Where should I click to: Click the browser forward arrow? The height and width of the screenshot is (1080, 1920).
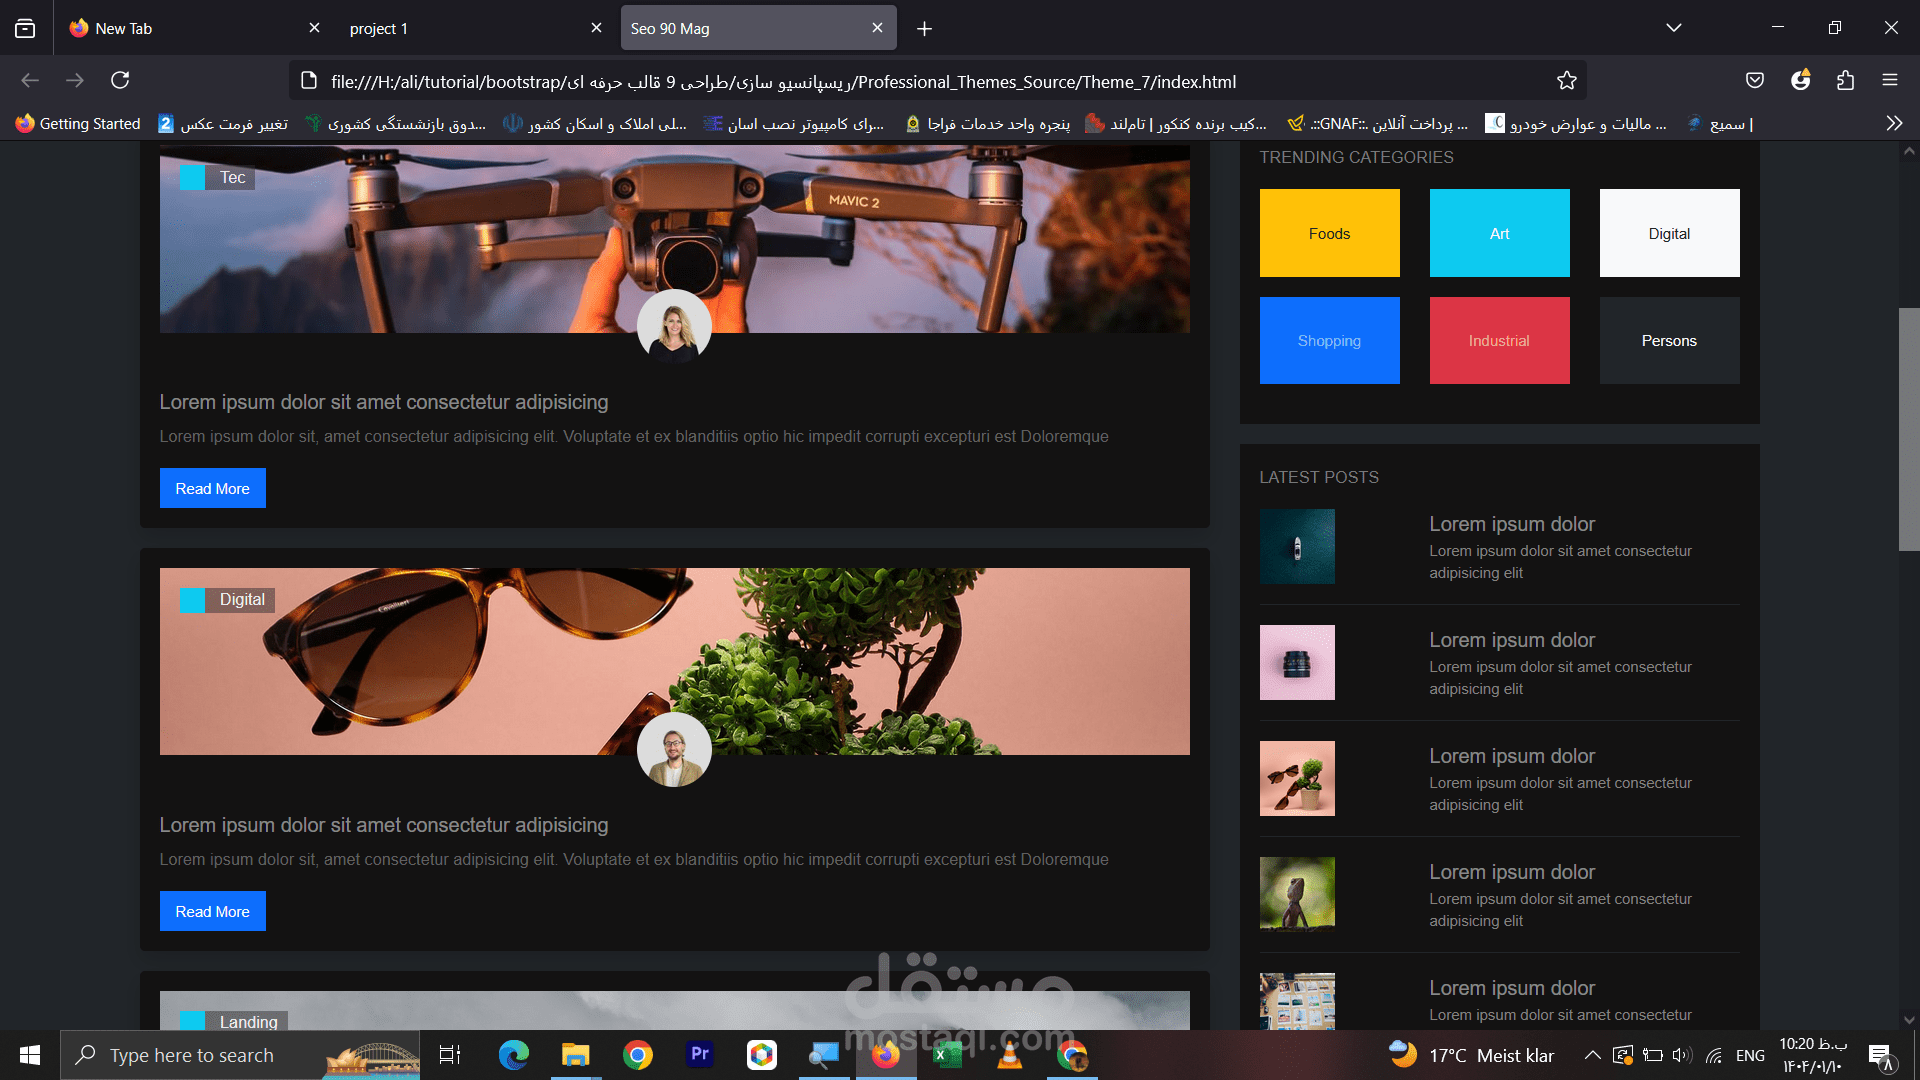(x=75, y=80)
